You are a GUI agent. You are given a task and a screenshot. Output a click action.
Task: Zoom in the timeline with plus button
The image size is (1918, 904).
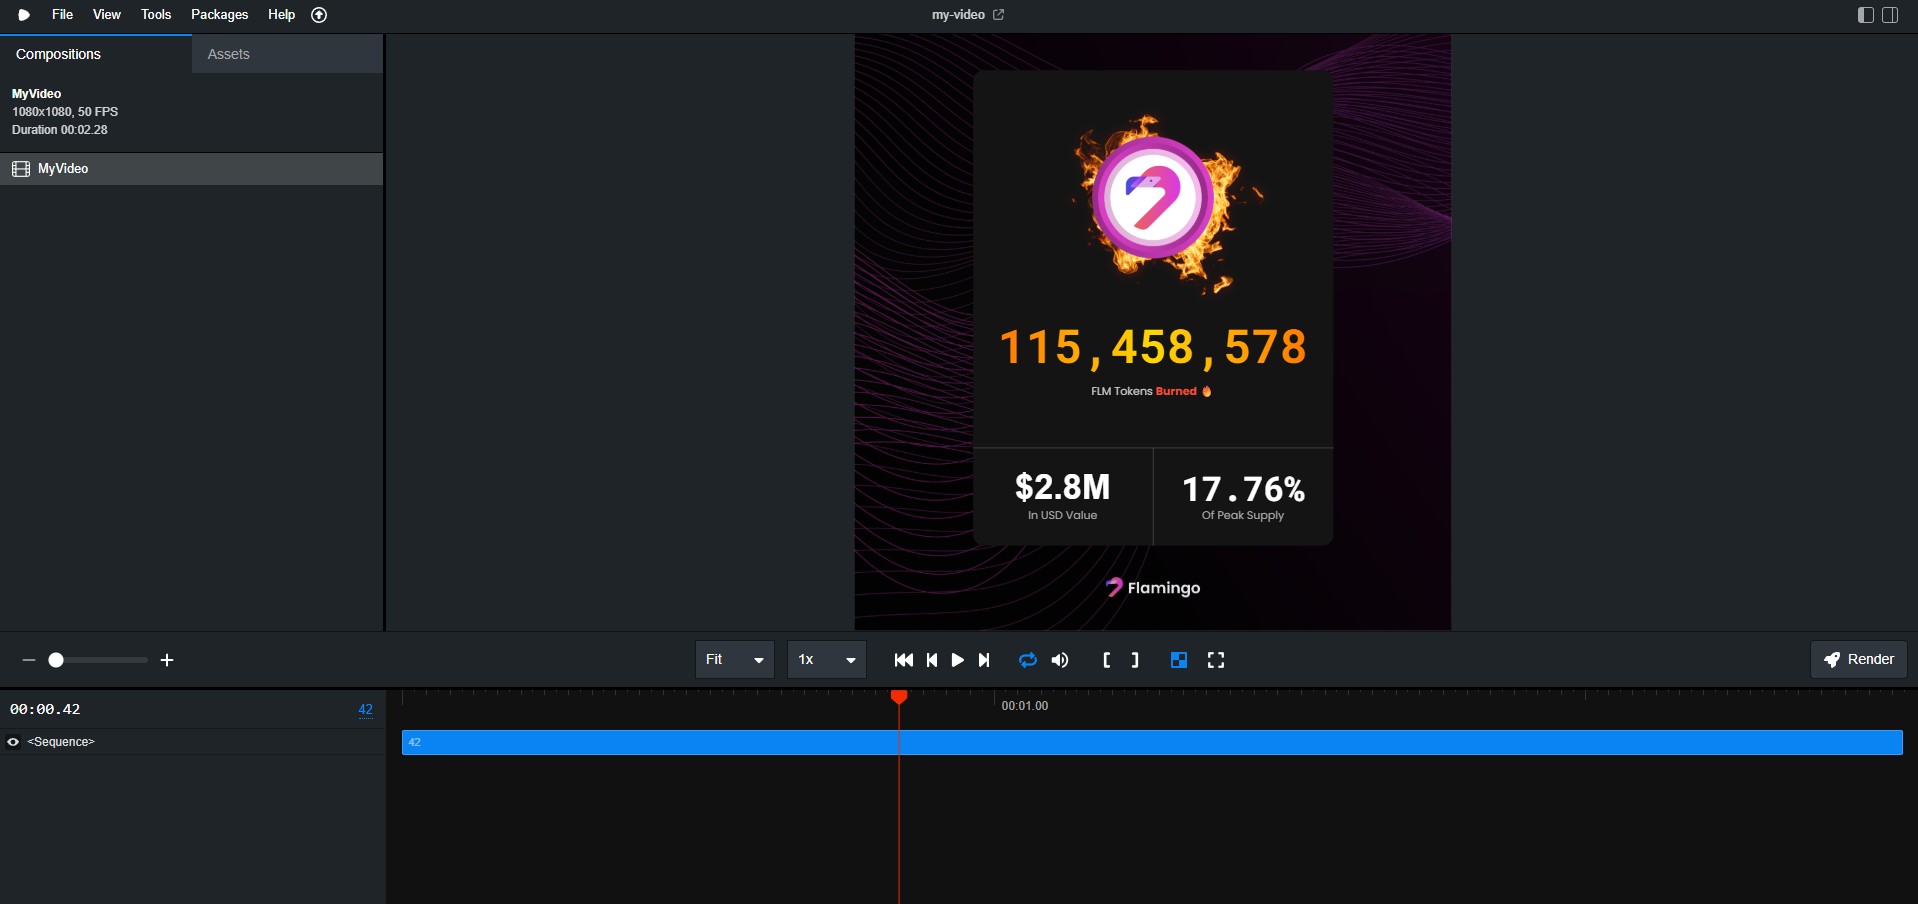pos(167,660)
